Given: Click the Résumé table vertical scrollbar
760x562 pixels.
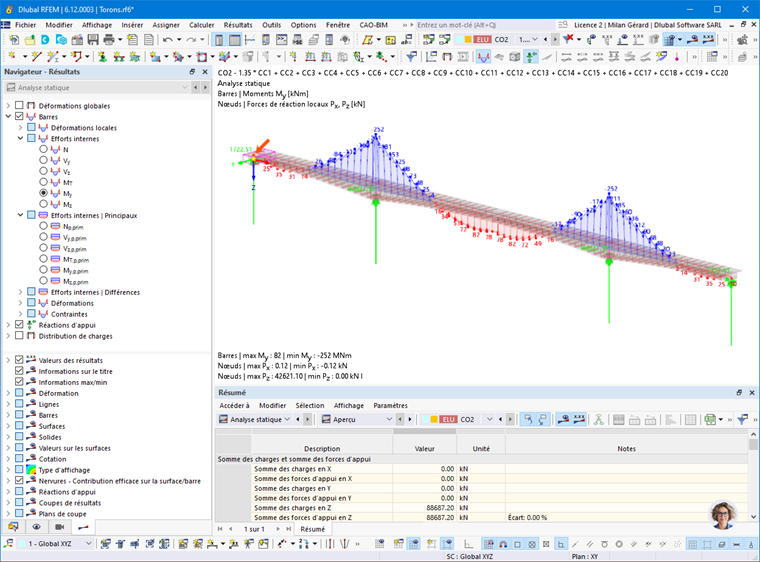Looking at the screenshot, I should click(x=753, y=475).
